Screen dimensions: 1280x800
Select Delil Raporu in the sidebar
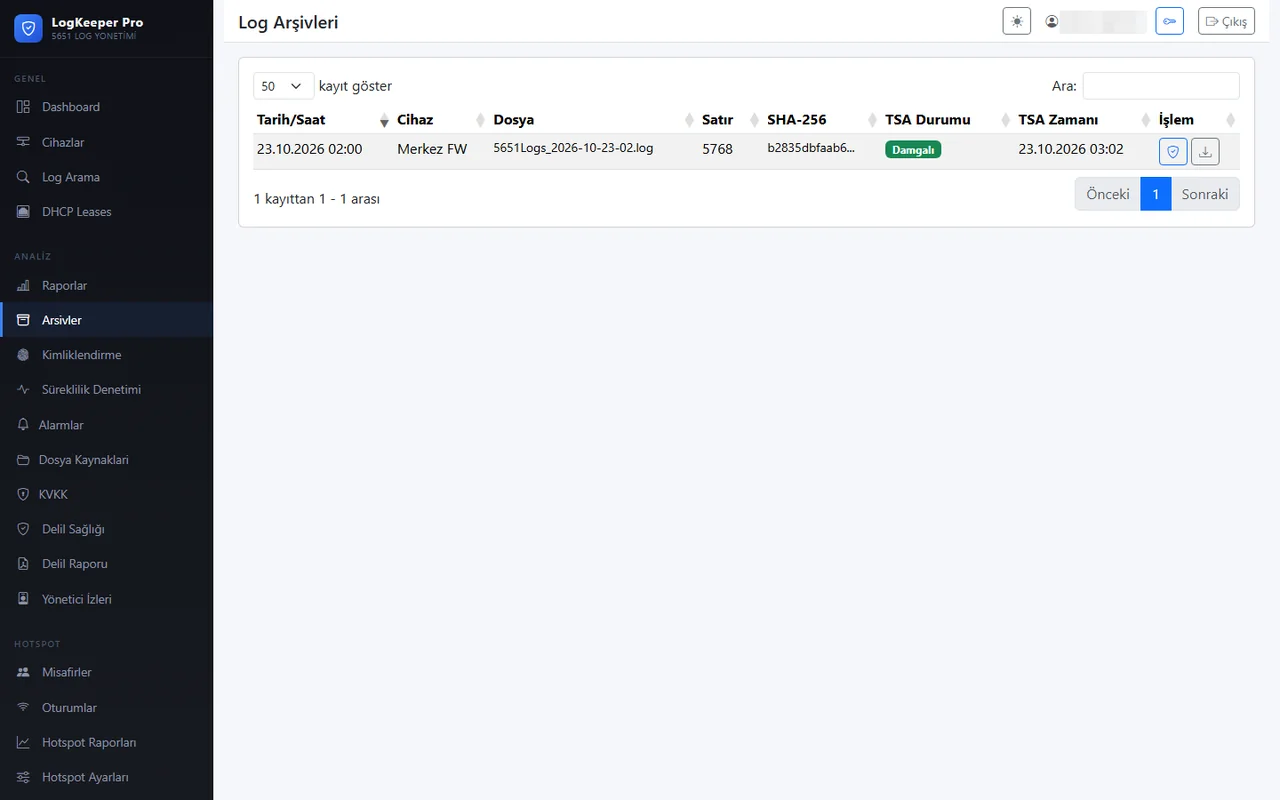tap(106, 564)
